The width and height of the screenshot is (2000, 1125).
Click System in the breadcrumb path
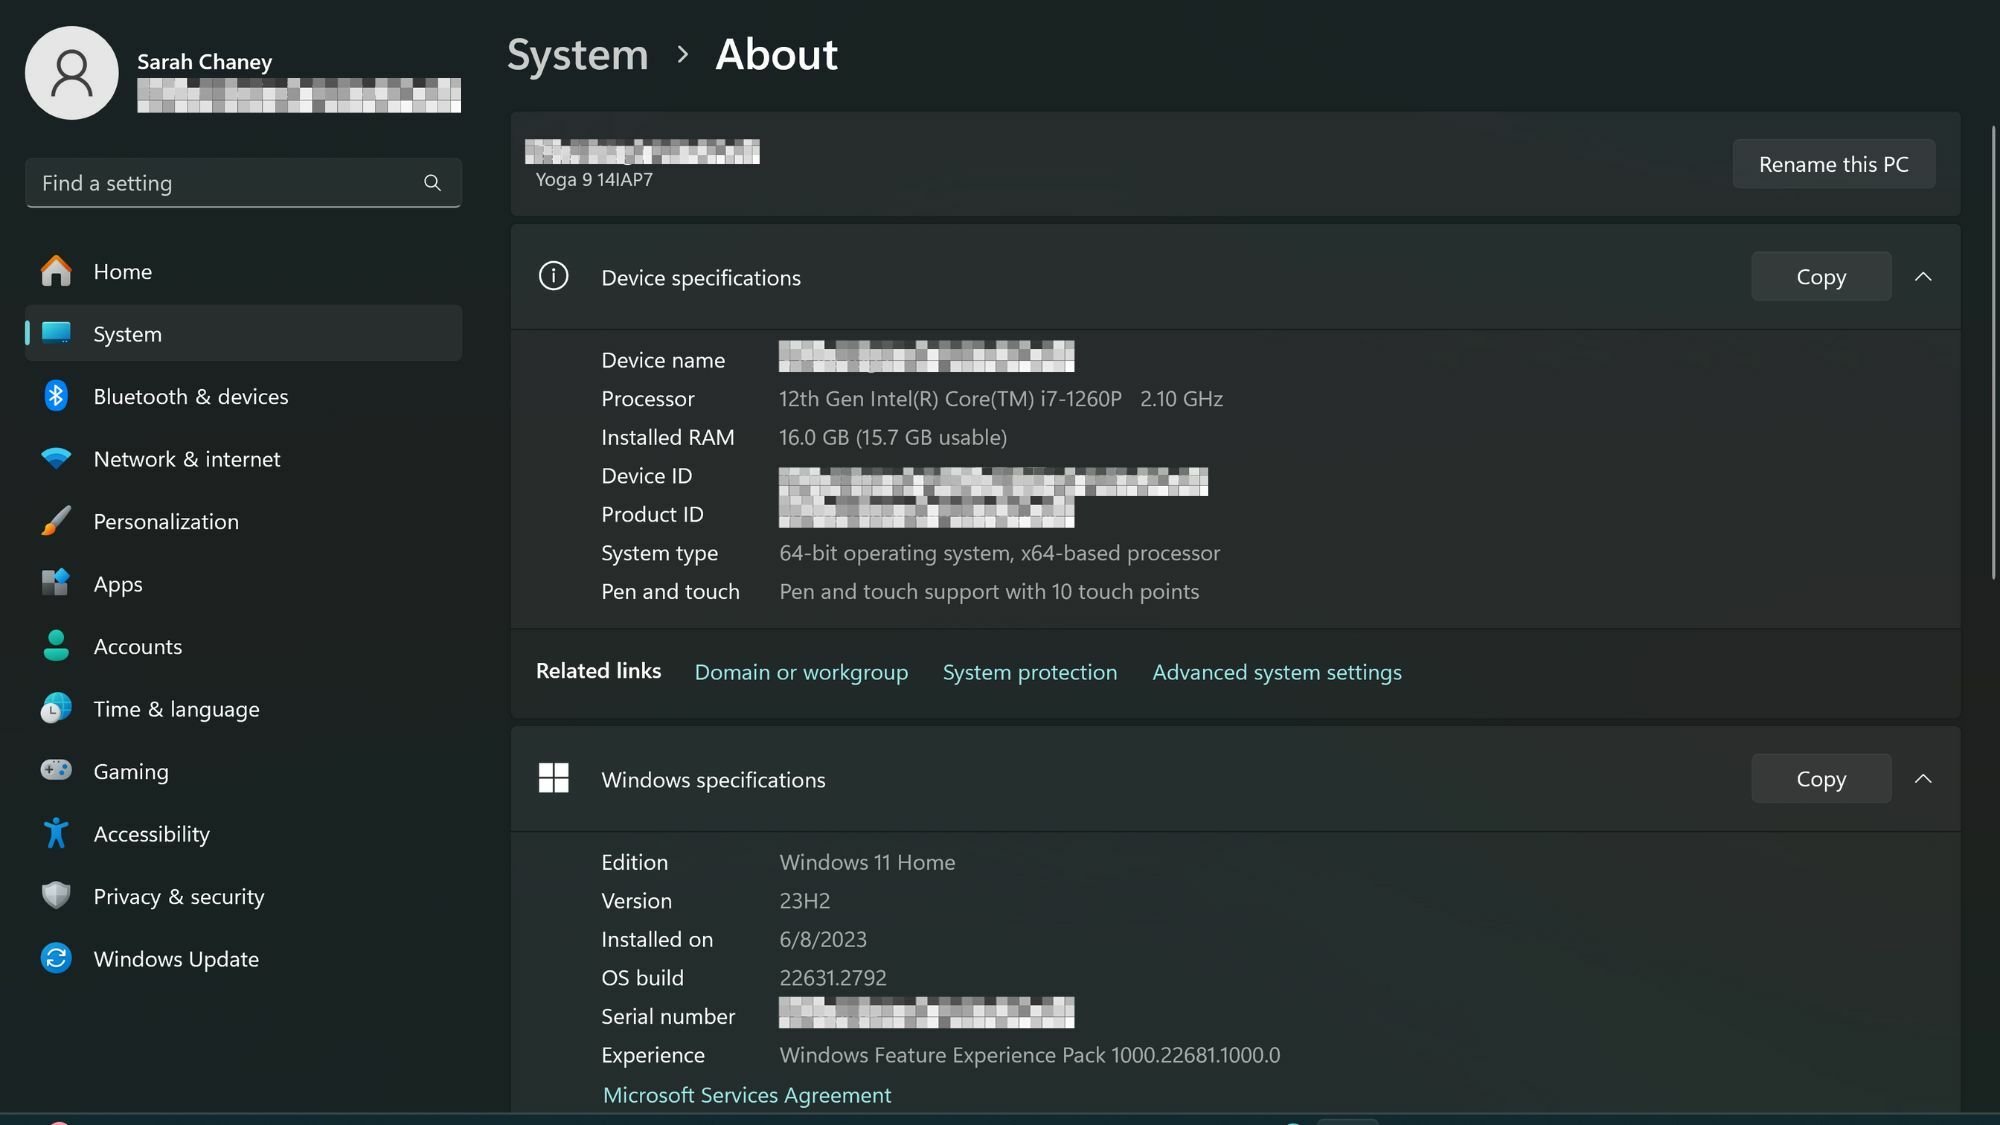click(577, 55)
